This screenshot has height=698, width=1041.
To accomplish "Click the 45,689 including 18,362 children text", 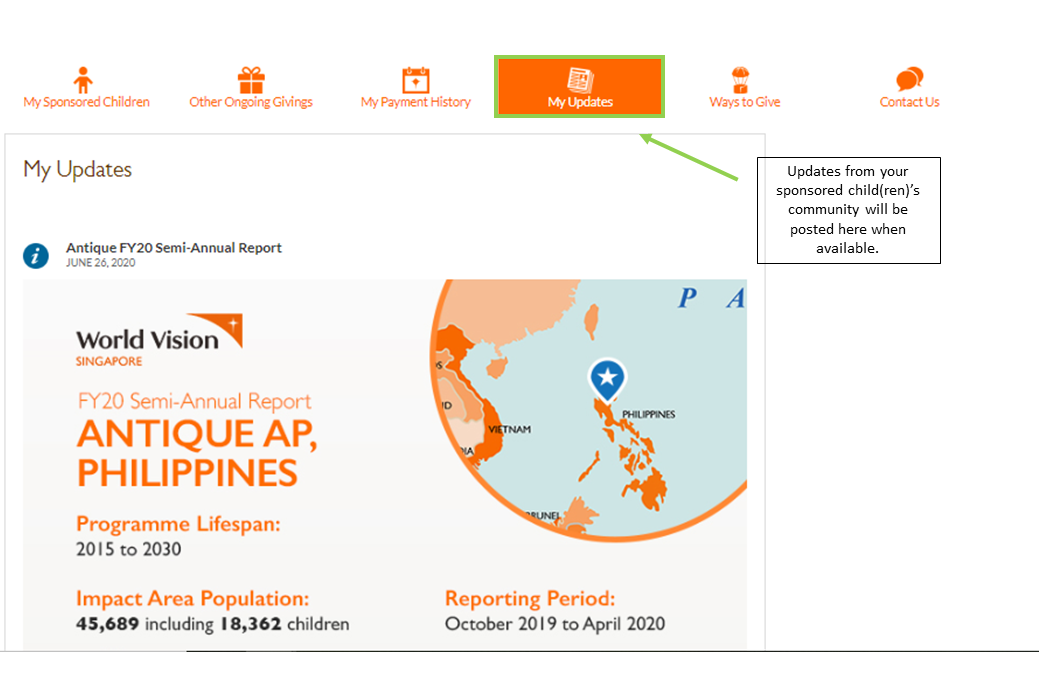I will [212, 624].
